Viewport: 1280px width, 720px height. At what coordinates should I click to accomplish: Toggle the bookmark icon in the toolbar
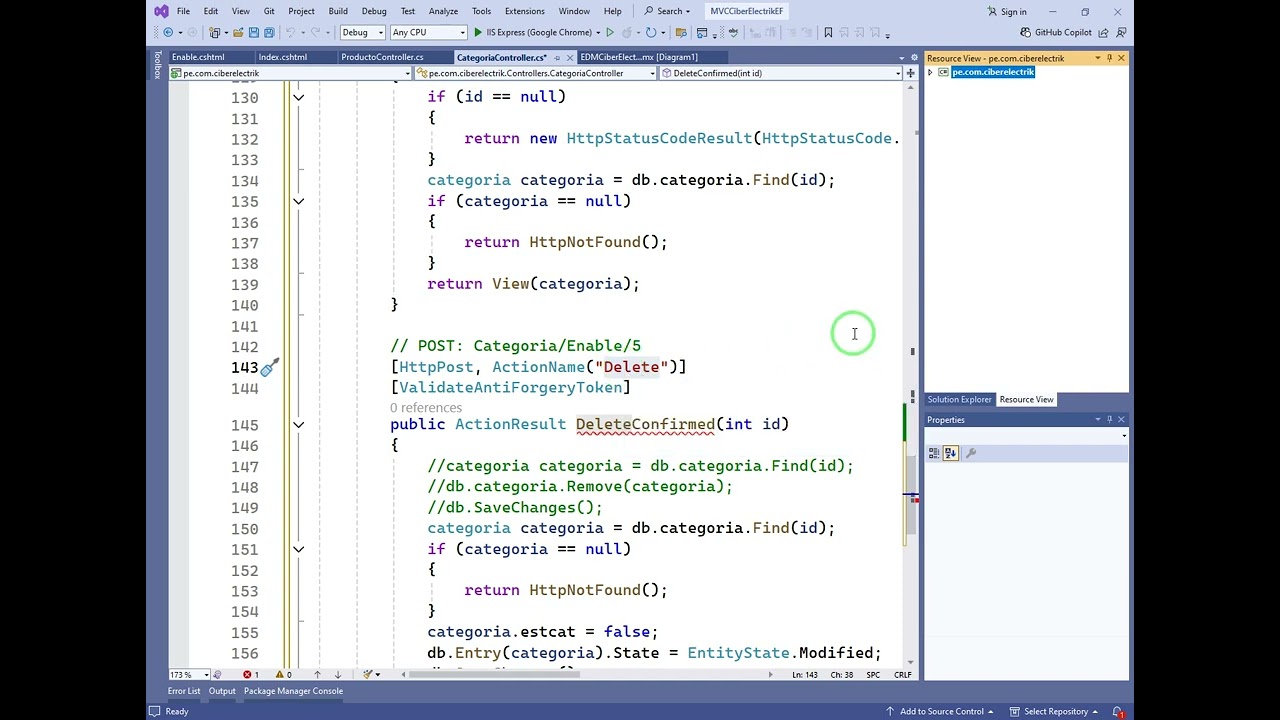pos(828,32)
